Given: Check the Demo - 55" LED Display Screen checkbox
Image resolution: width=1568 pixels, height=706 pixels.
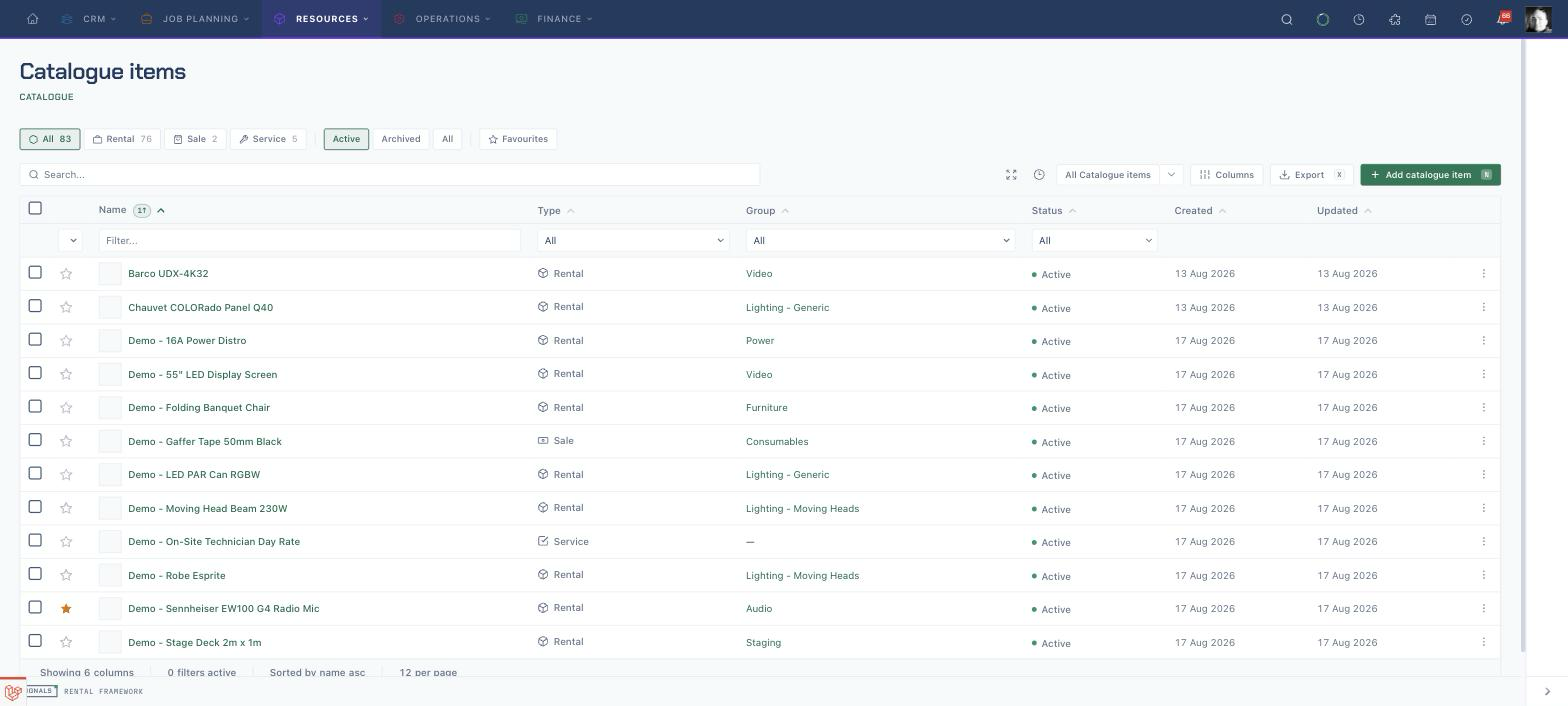Looking at the screenshot, I should [35, 373].
